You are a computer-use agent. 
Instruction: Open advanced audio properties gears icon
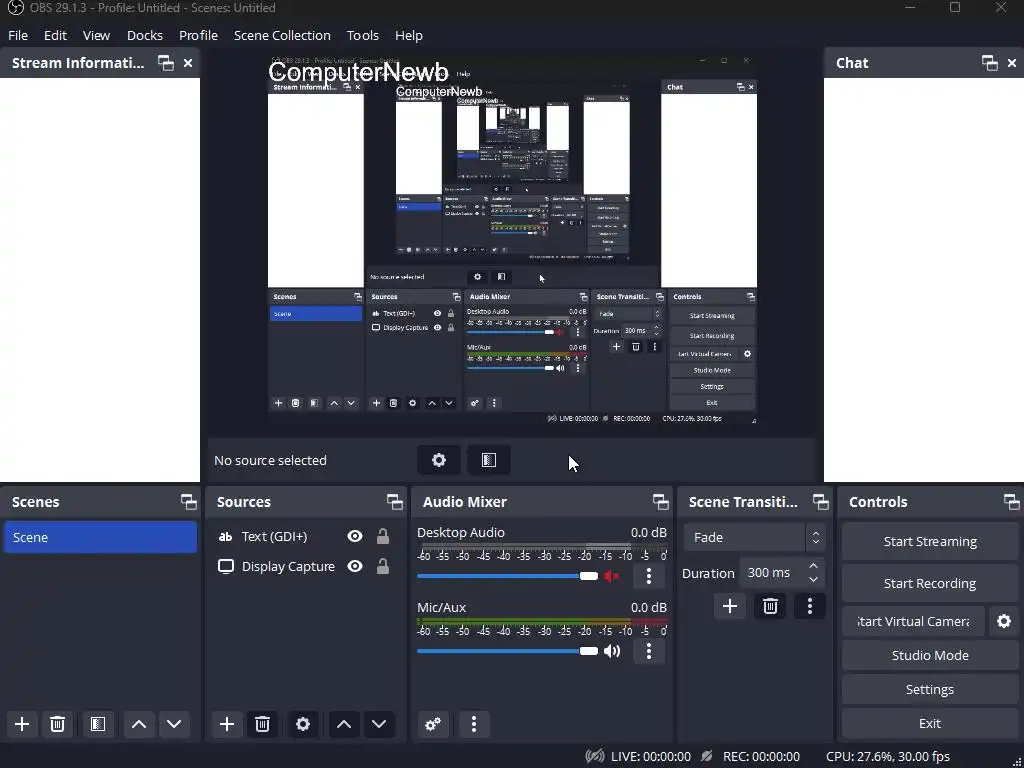[433, 724]
